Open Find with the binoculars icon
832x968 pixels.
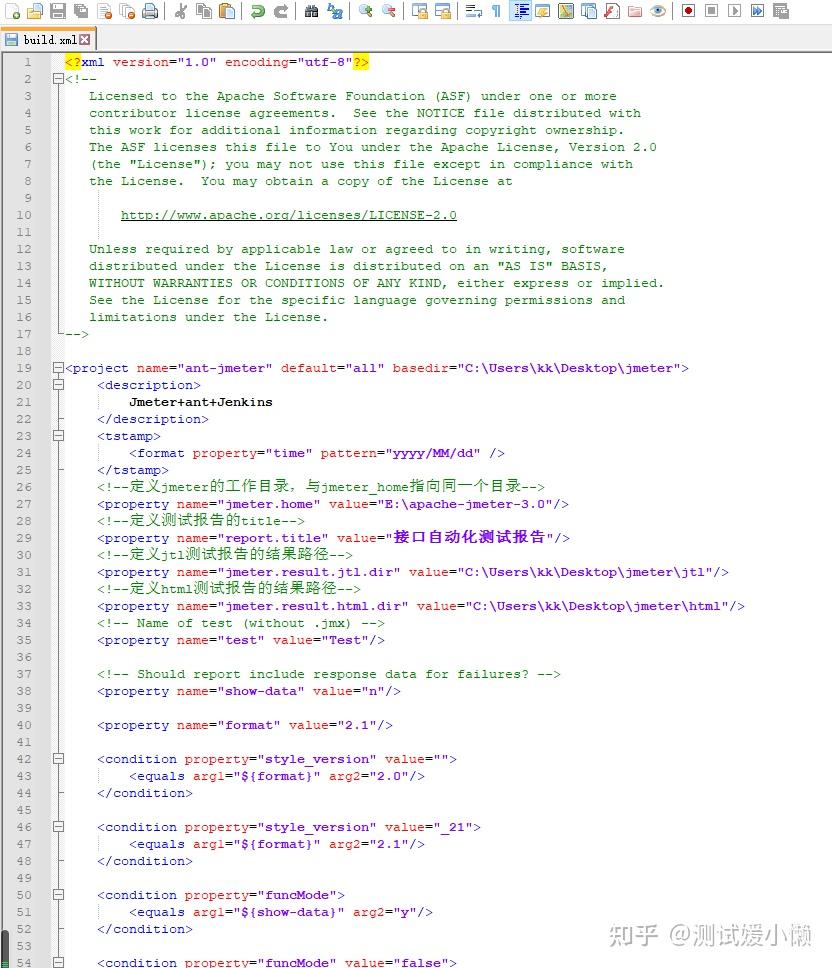pyautogui.click(x=312, y=10)
